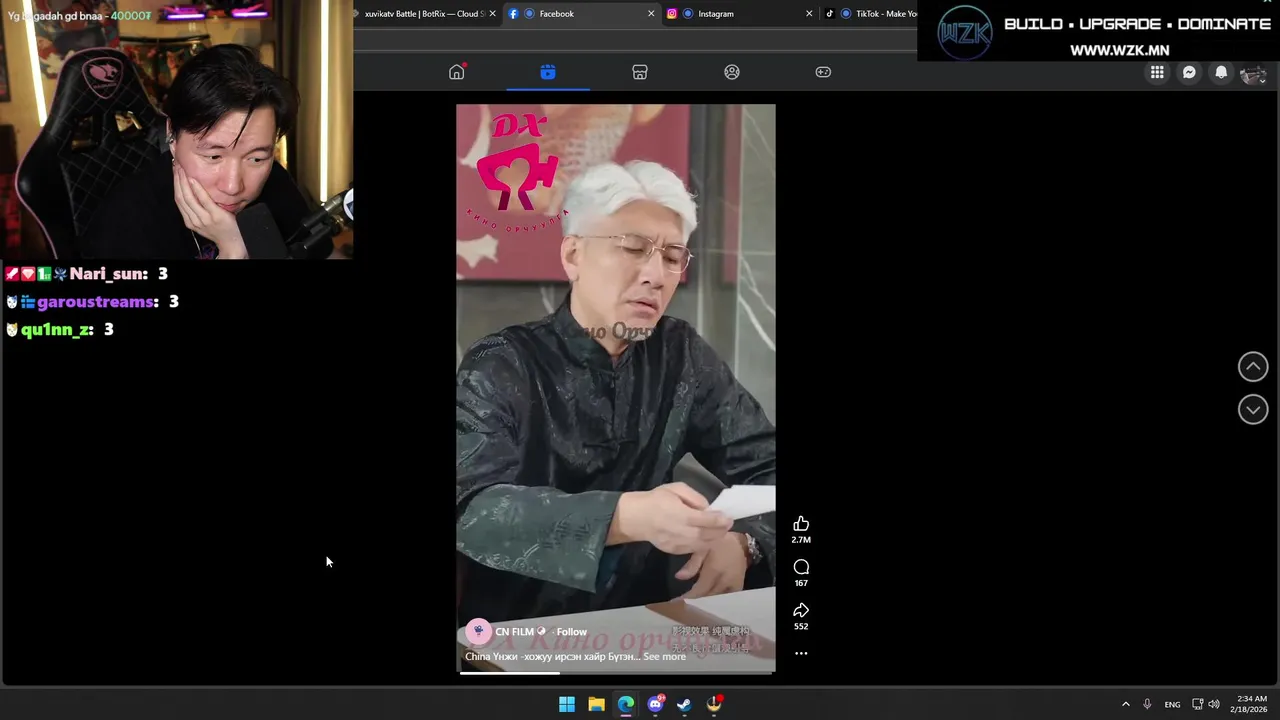Switch to the TikTok browser tab
Image resolution: width=1280 pixels, height=720 pixels.
pyautogui.click(x=868, y=14)
